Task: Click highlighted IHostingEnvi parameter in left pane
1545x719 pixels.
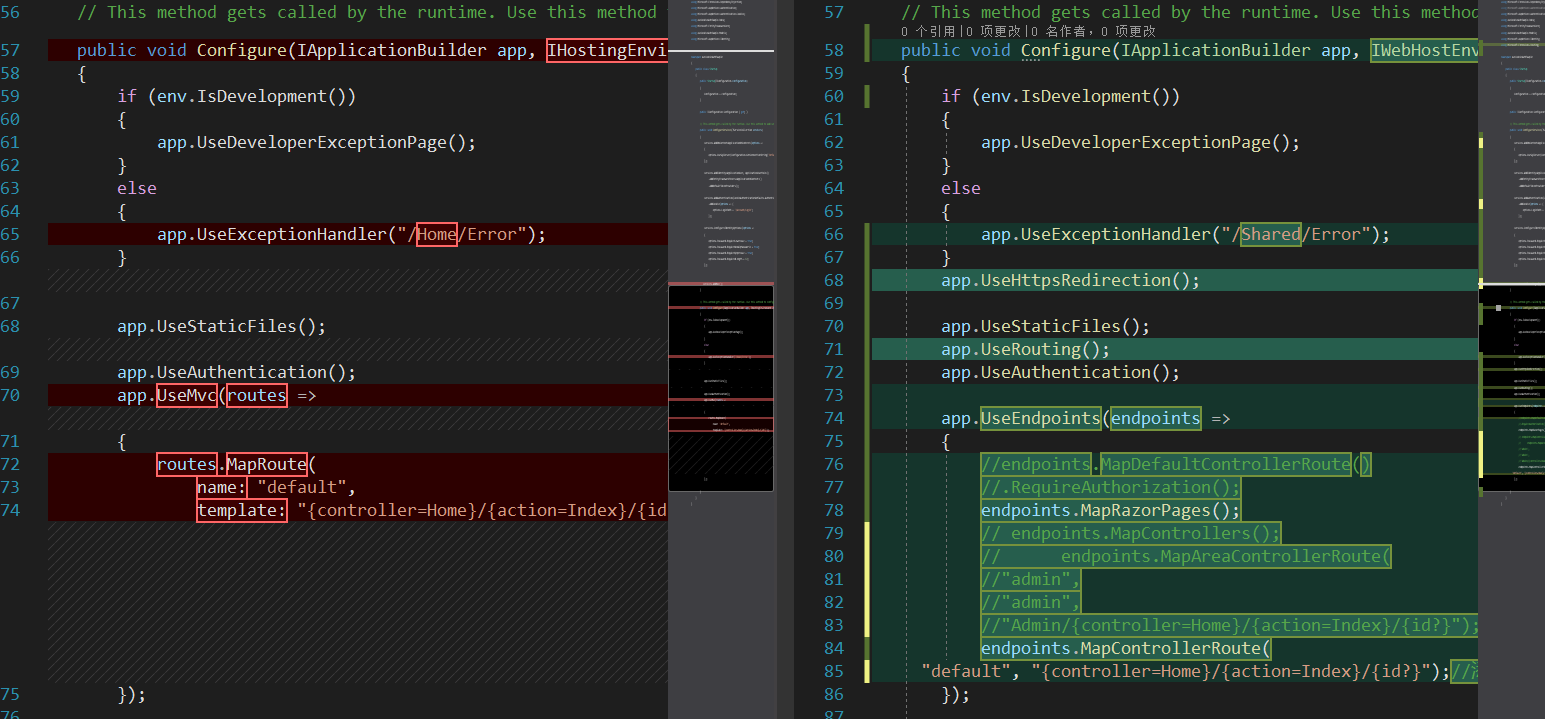Action: click(x=607, y=50)
